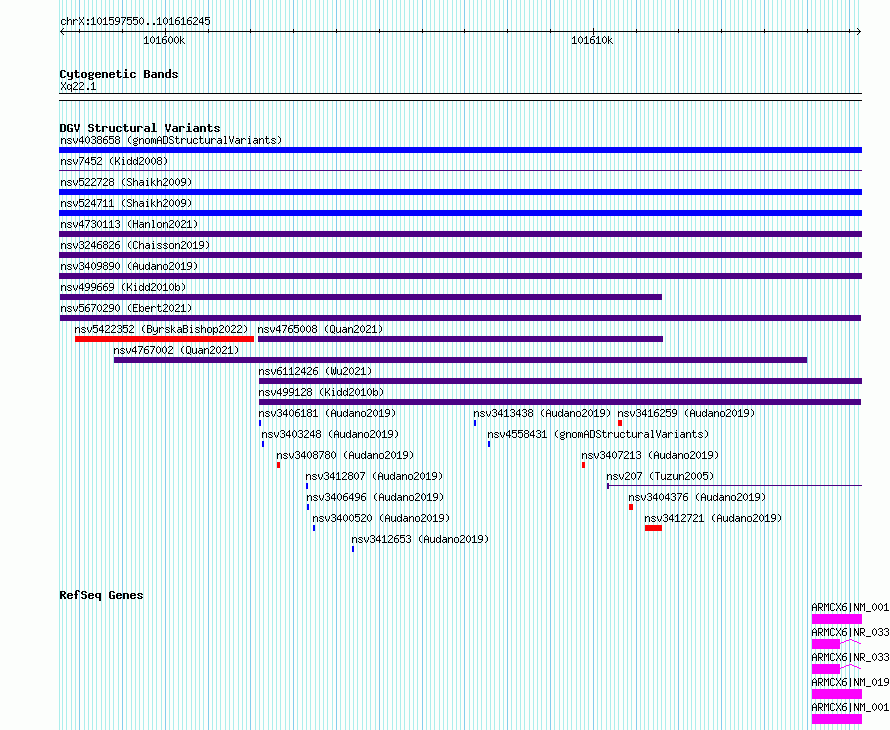
Task: Open nsv4558431 gnomADStructuralVariants label
Action: (598, 434)
